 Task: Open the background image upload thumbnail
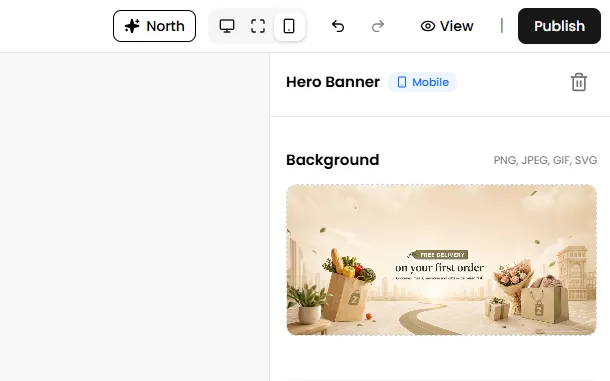click(442, 260)
